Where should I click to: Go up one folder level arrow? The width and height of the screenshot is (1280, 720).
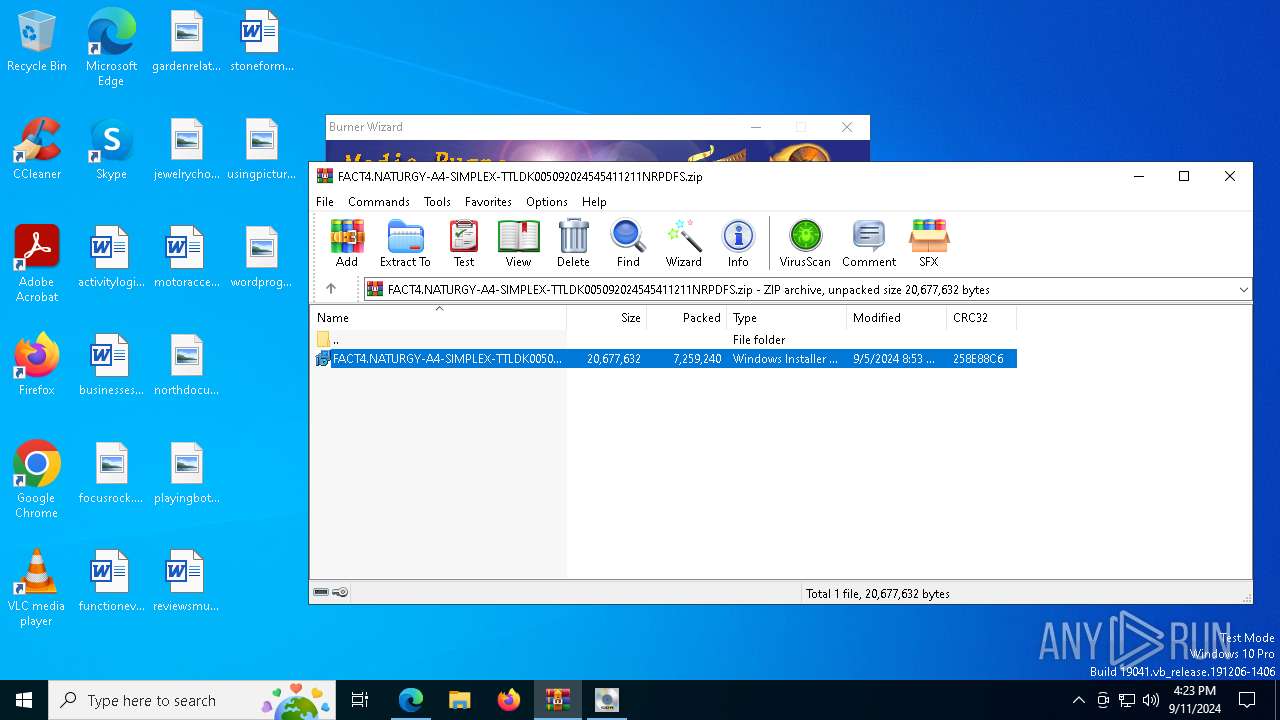[331, 289]
